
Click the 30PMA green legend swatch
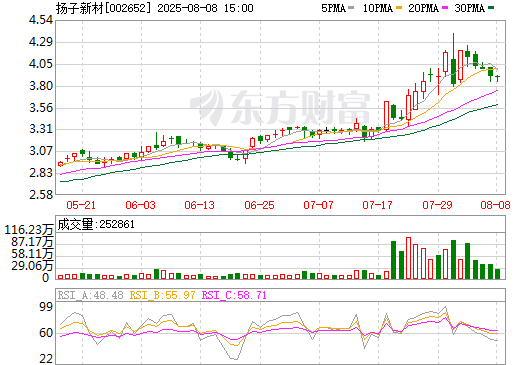click(x=491, y=7)
